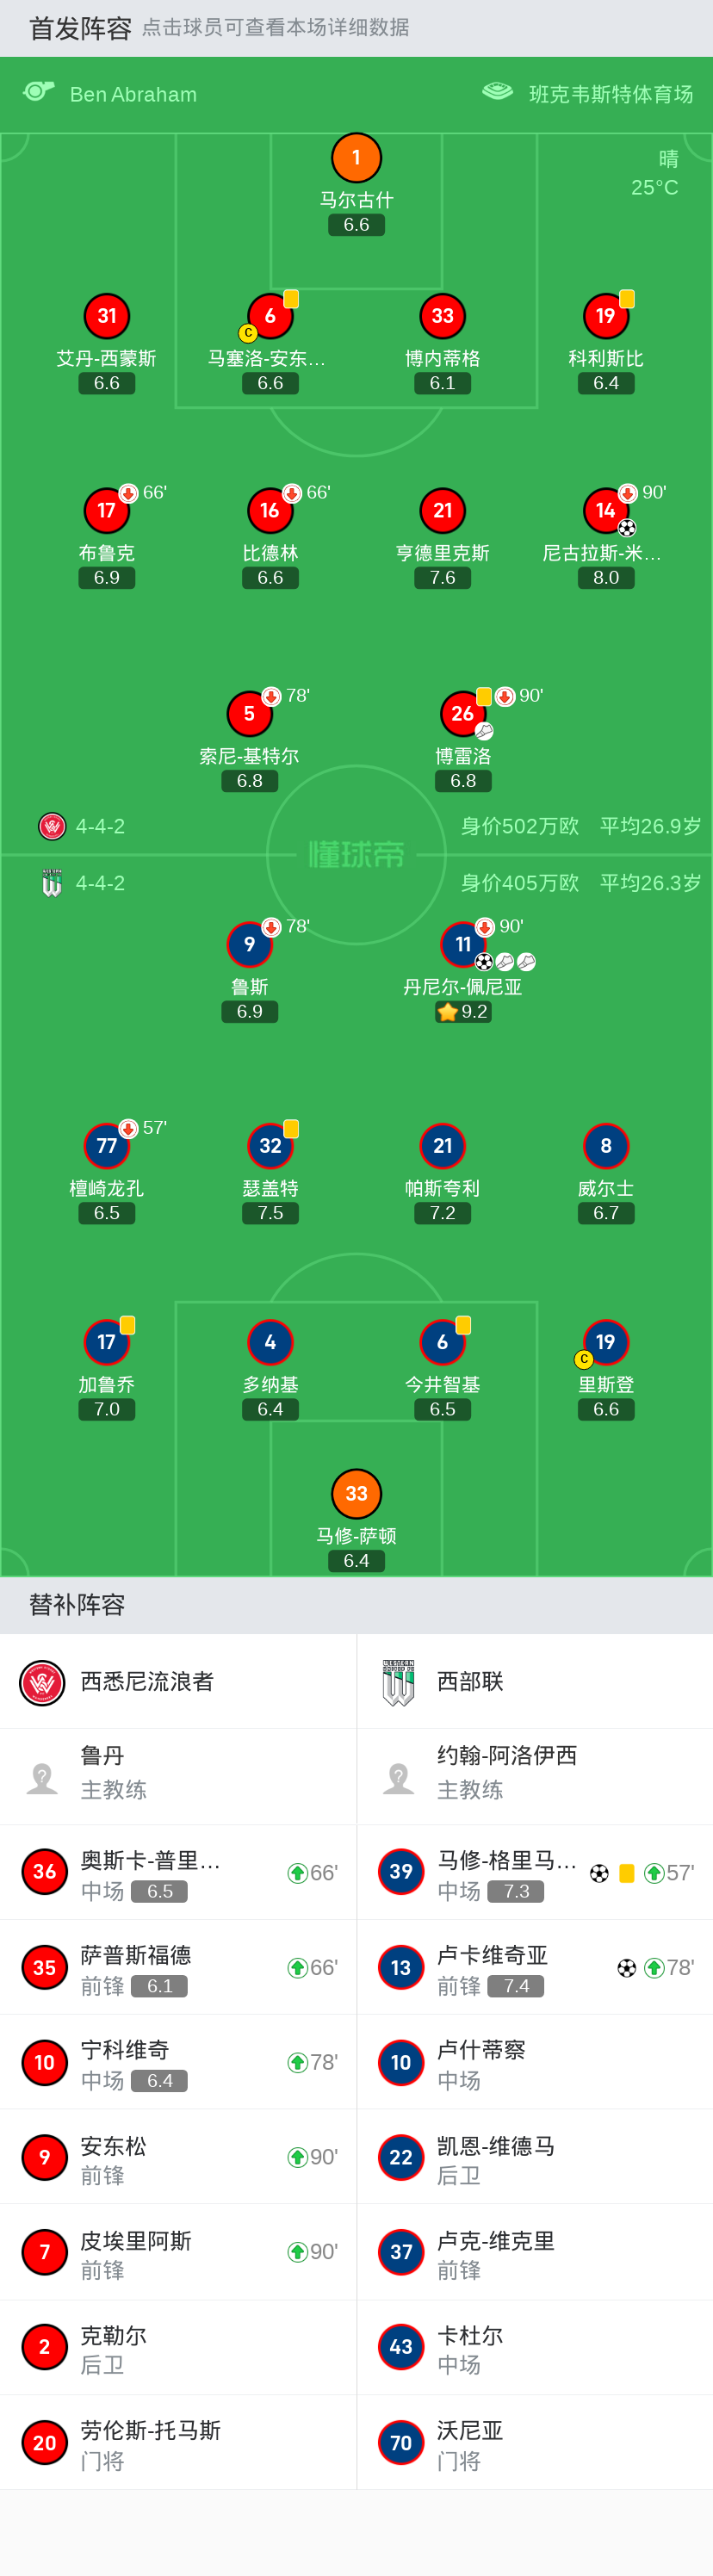Screen dimensions: 713x2576
Task: Select 亨德里克斯 number 21 red badge
Action: pos(442,511)
